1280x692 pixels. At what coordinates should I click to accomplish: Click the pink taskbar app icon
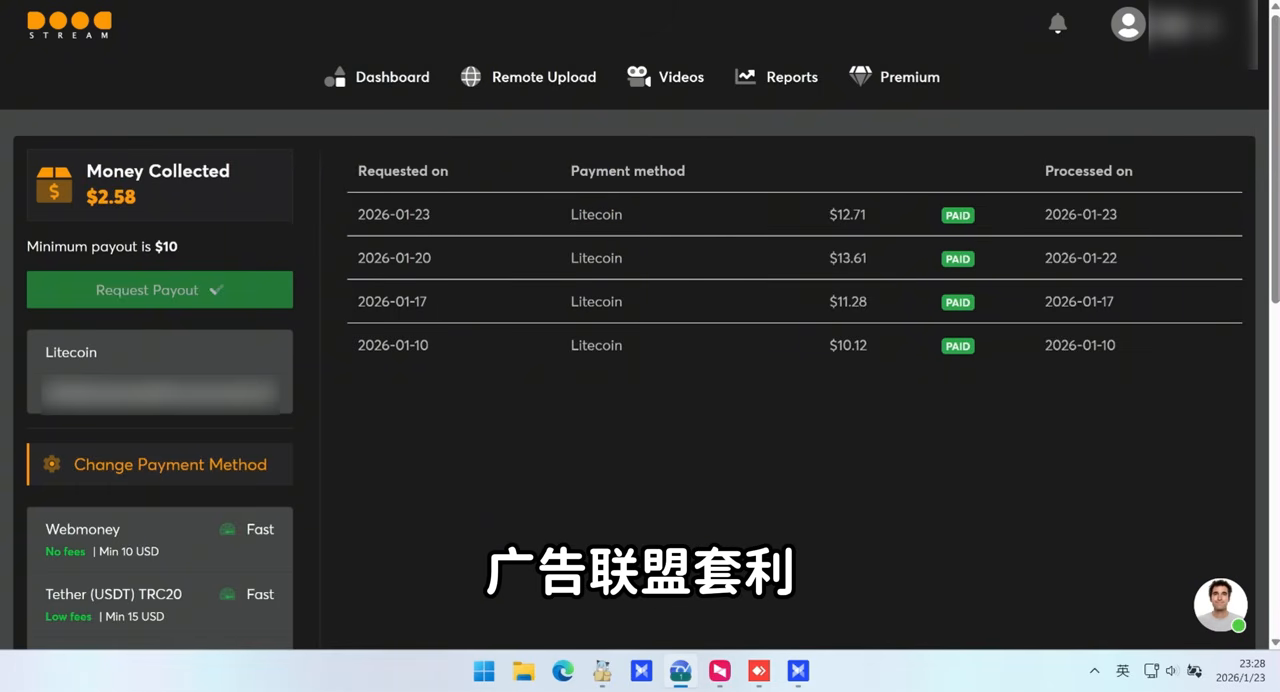[x=720, y=671]
